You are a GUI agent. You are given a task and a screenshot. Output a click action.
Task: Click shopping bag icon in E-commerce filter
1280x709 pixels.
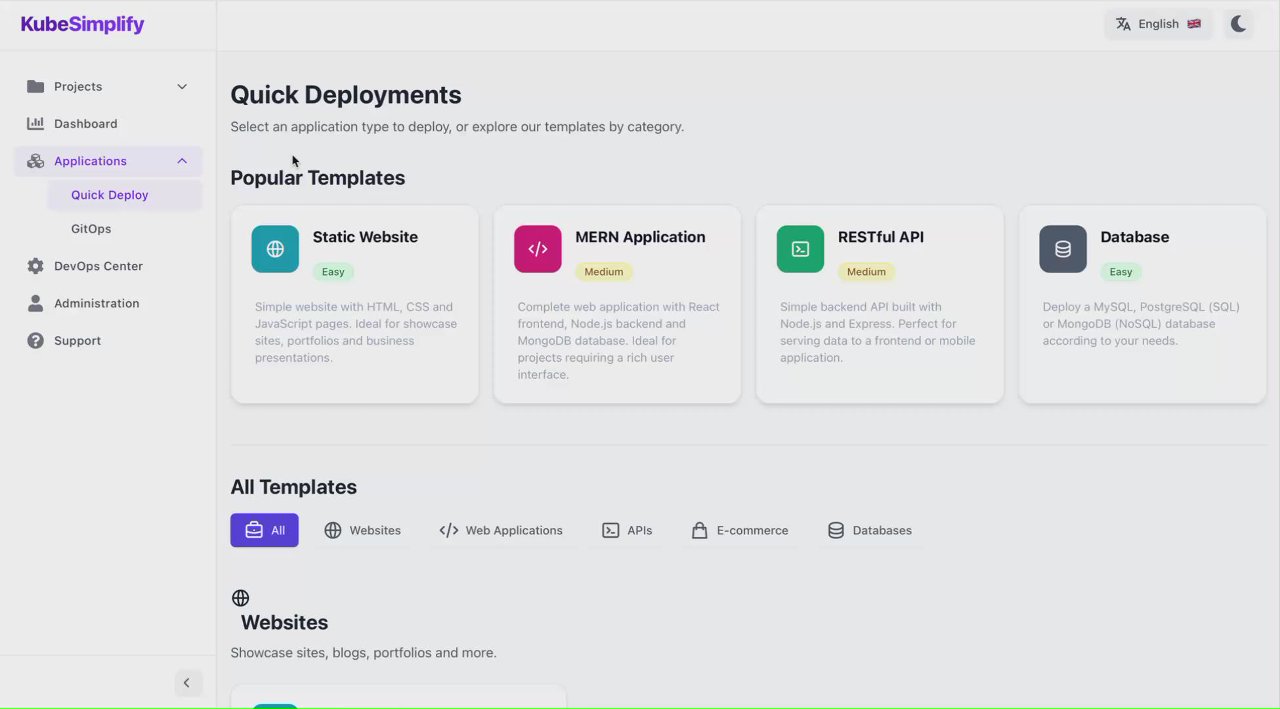click(x=699, y=530)
